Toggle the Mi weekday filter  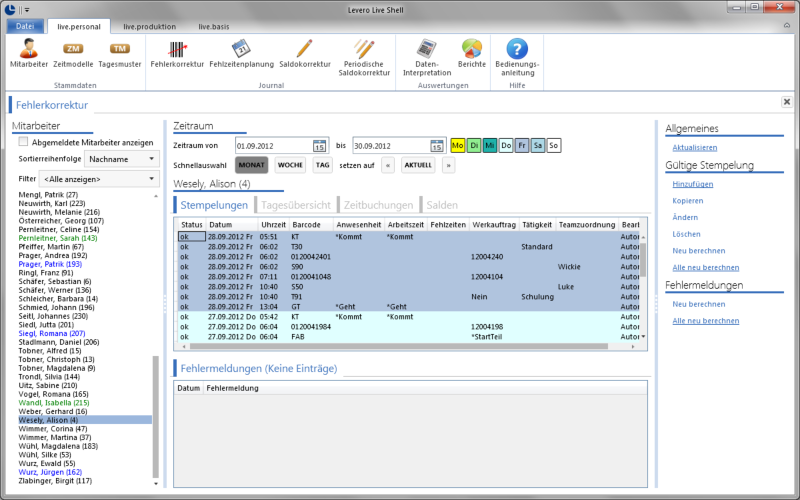point(490,145)
